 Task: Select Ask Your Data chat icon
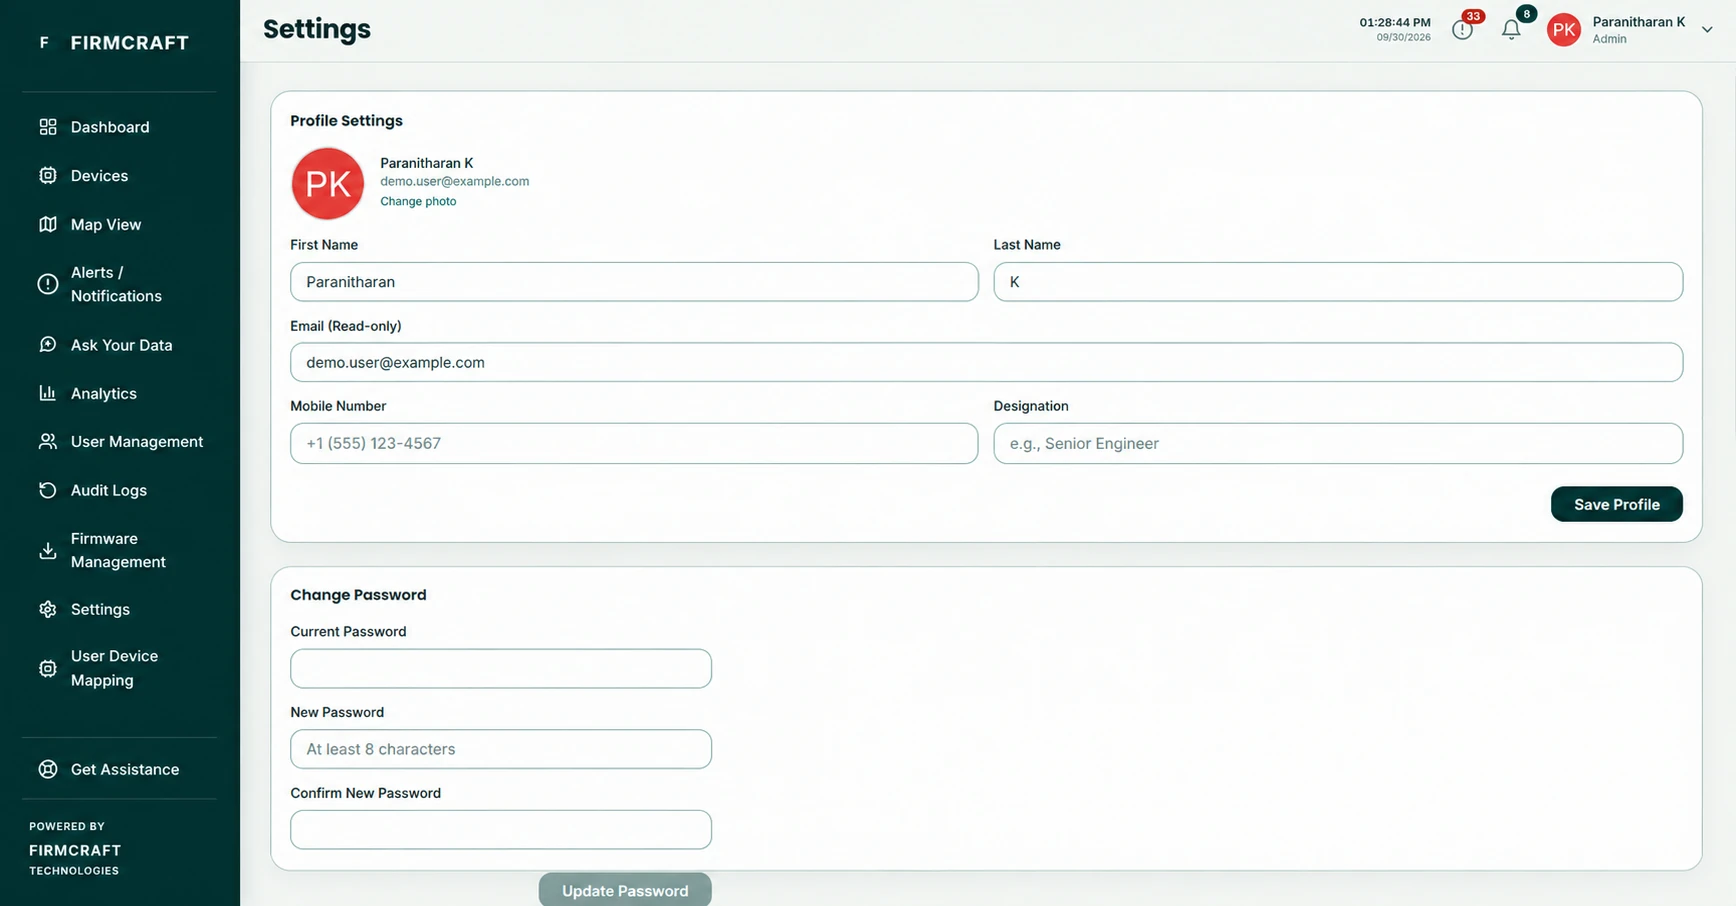[x=47, y=345]
